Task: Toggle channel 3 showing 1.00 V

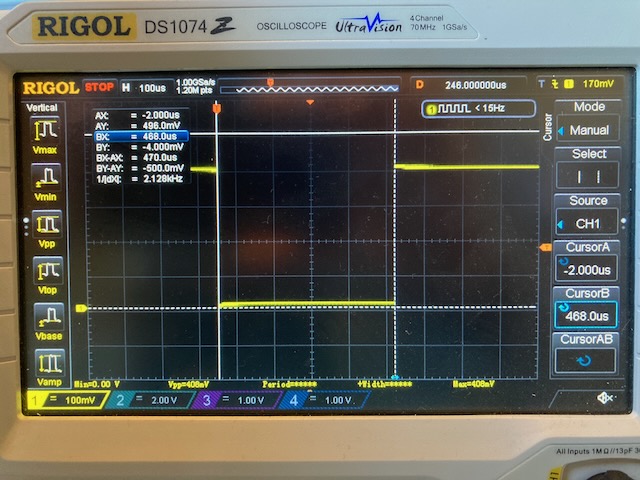Action: click(x=237, y=400)
